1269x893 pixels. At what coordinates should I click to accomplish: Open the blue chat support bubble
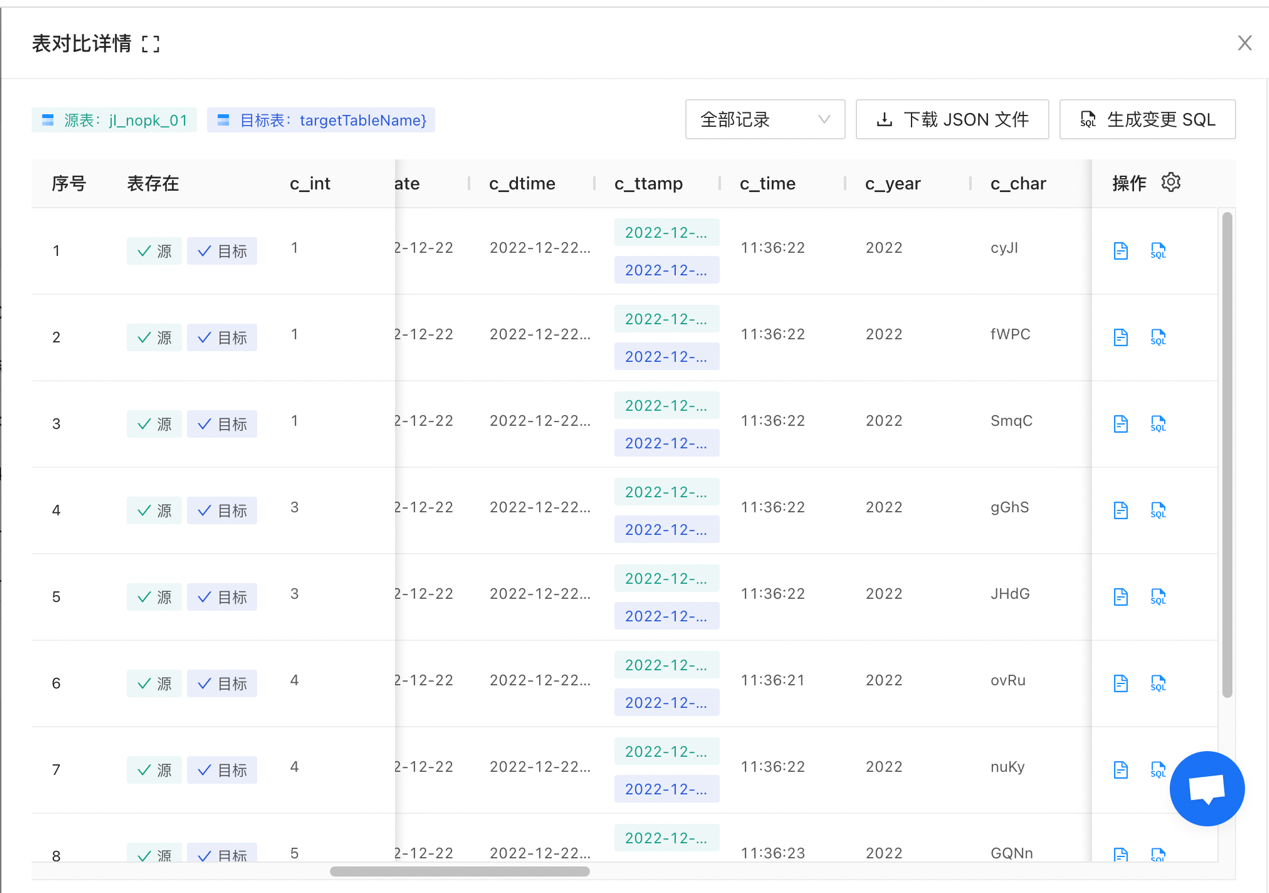1207,789
